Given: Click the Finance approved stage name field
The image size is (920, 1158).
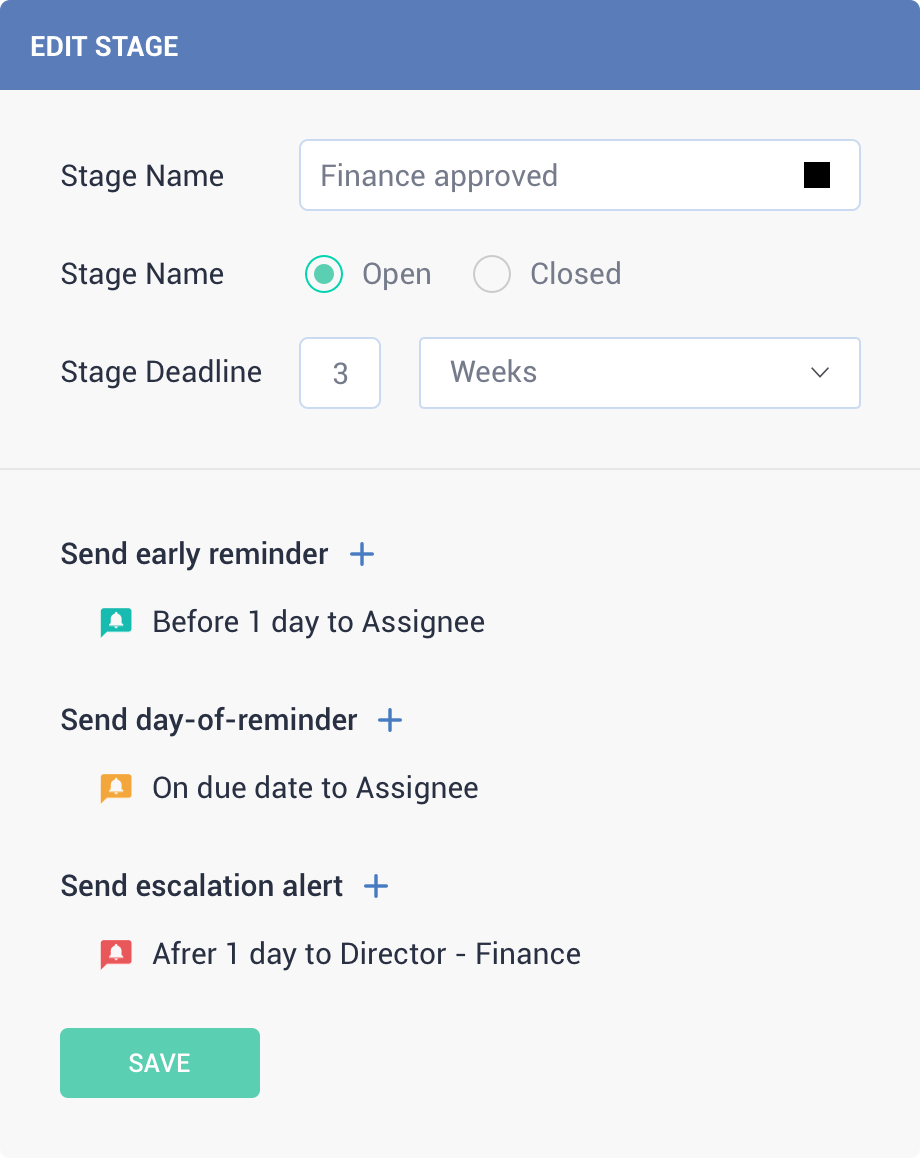Looking at the screenshot, I should click(x=580, y=175).
